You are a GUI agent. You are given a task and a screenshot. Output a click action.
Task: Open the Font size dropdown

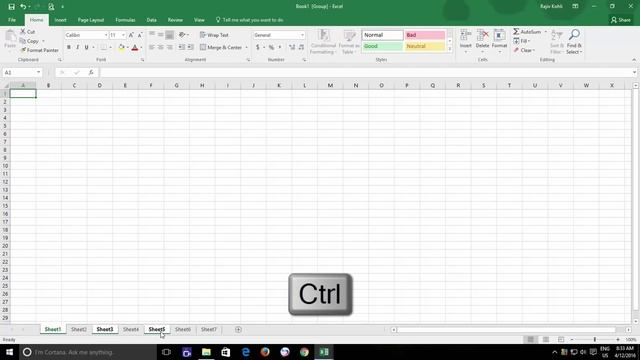coord(123,35)
